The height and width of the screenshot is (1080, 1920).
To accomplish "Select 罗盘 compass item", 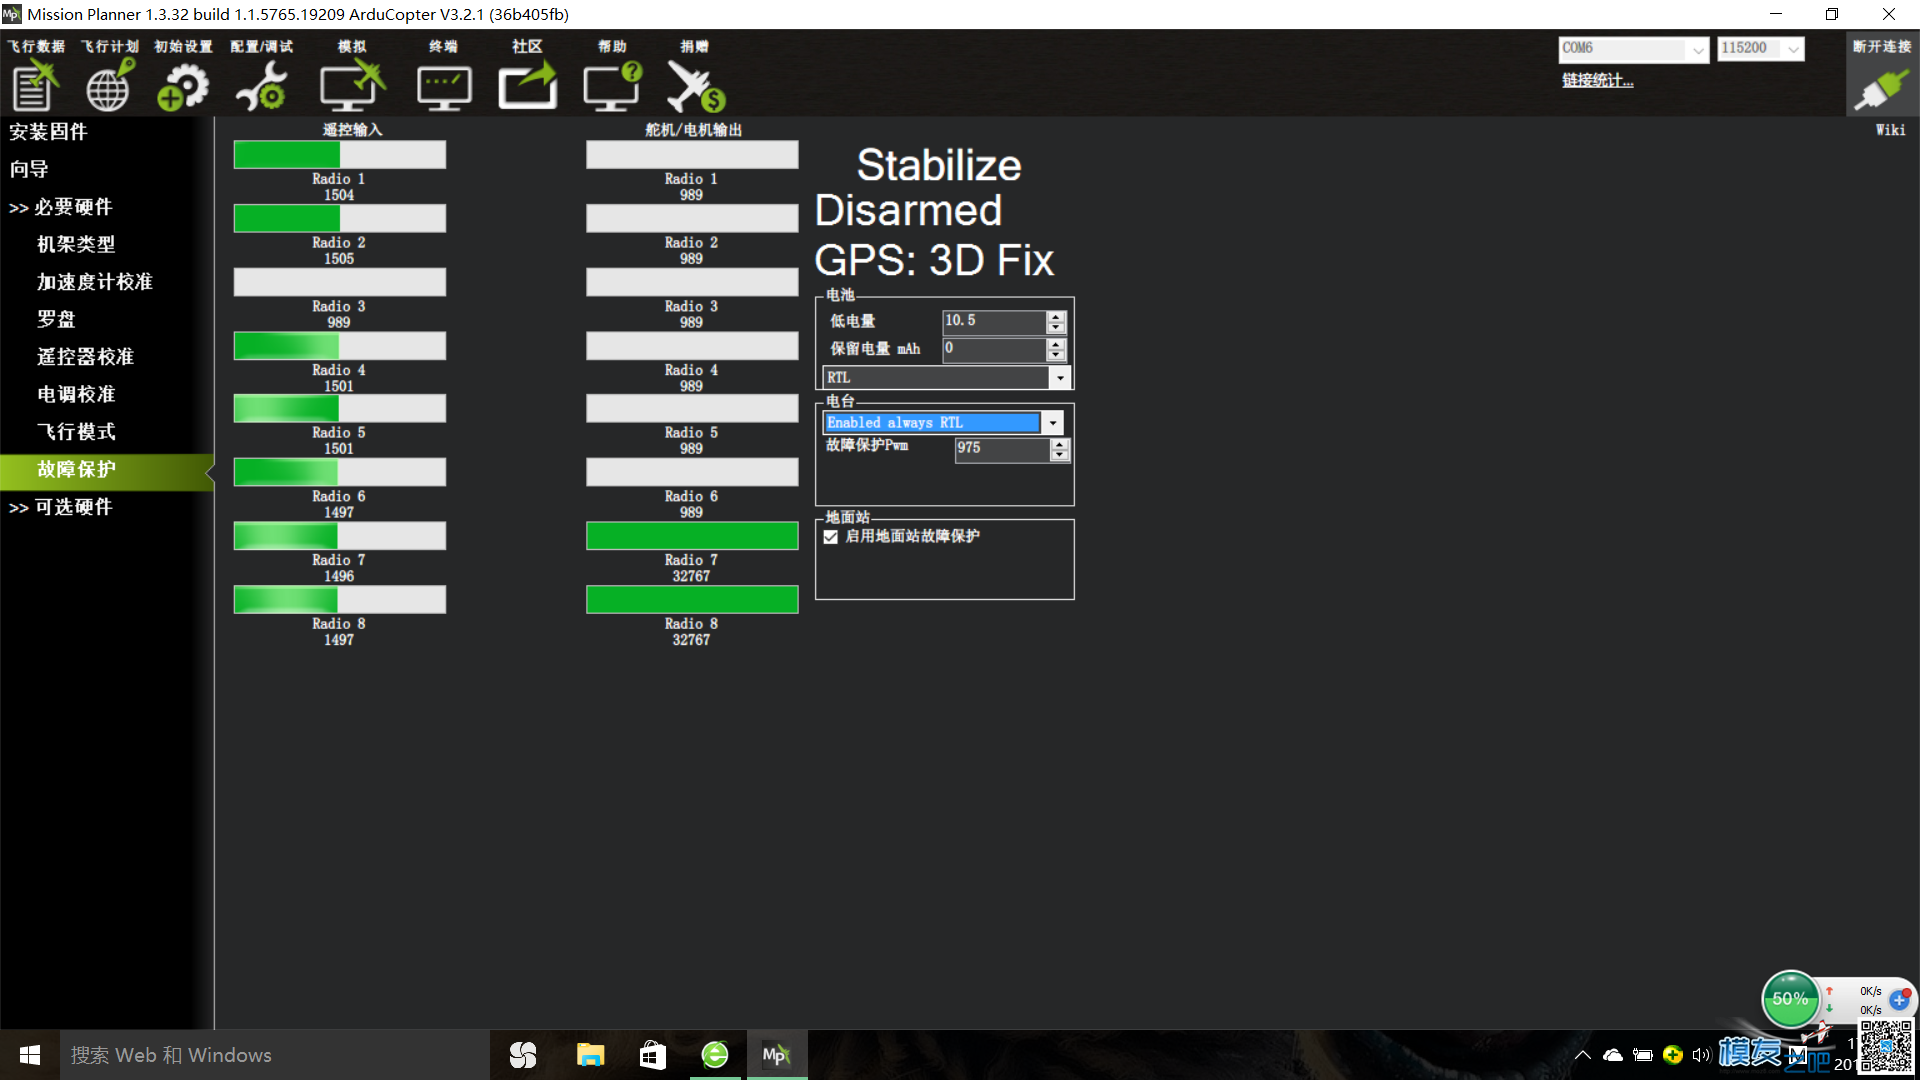I will pyautogui.click(x=56, y=319).
